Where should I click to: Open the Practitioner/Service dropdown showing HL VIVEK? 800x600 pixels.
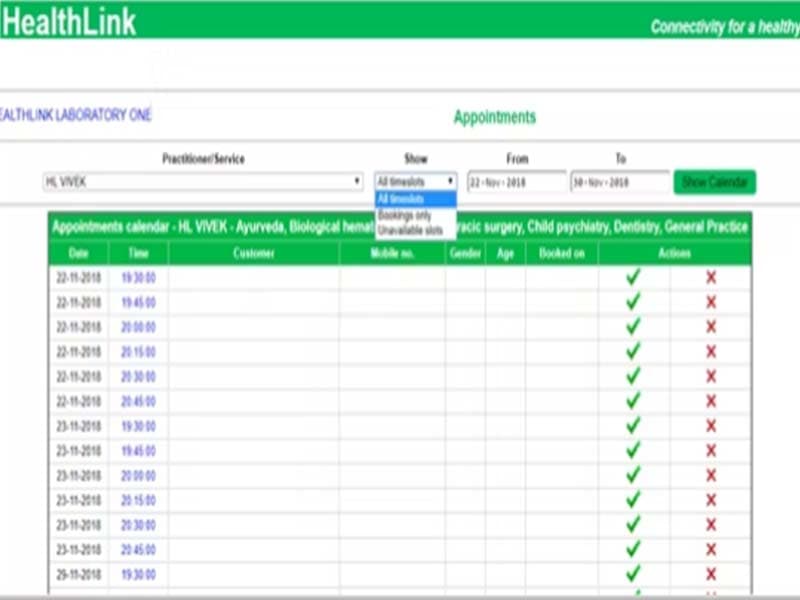point(203,182)
